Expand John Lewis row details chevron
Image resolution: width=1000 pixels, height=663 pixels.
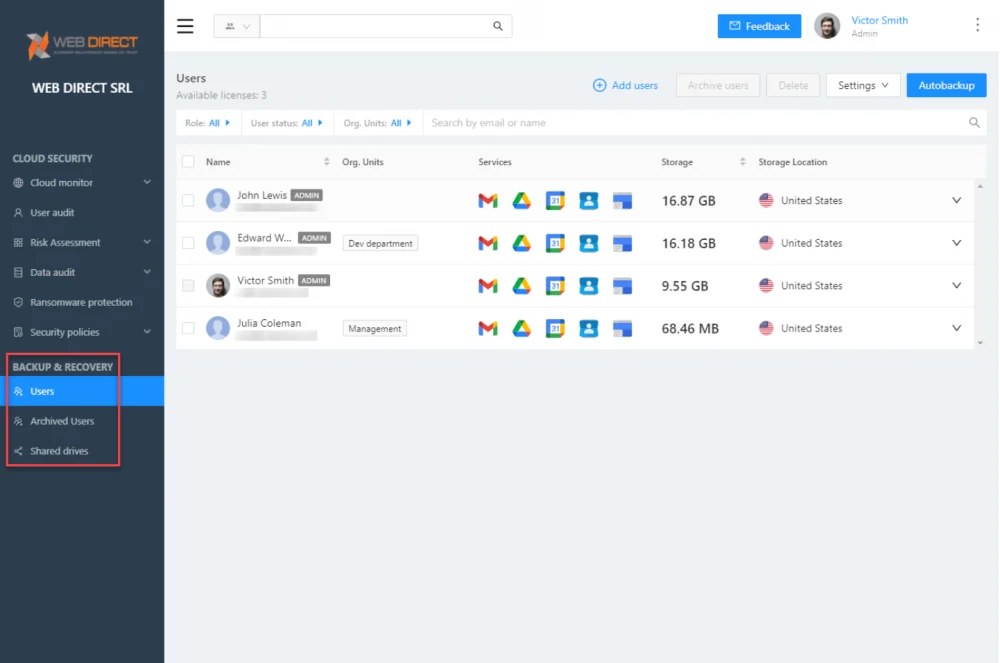click(x=956, y=200)
